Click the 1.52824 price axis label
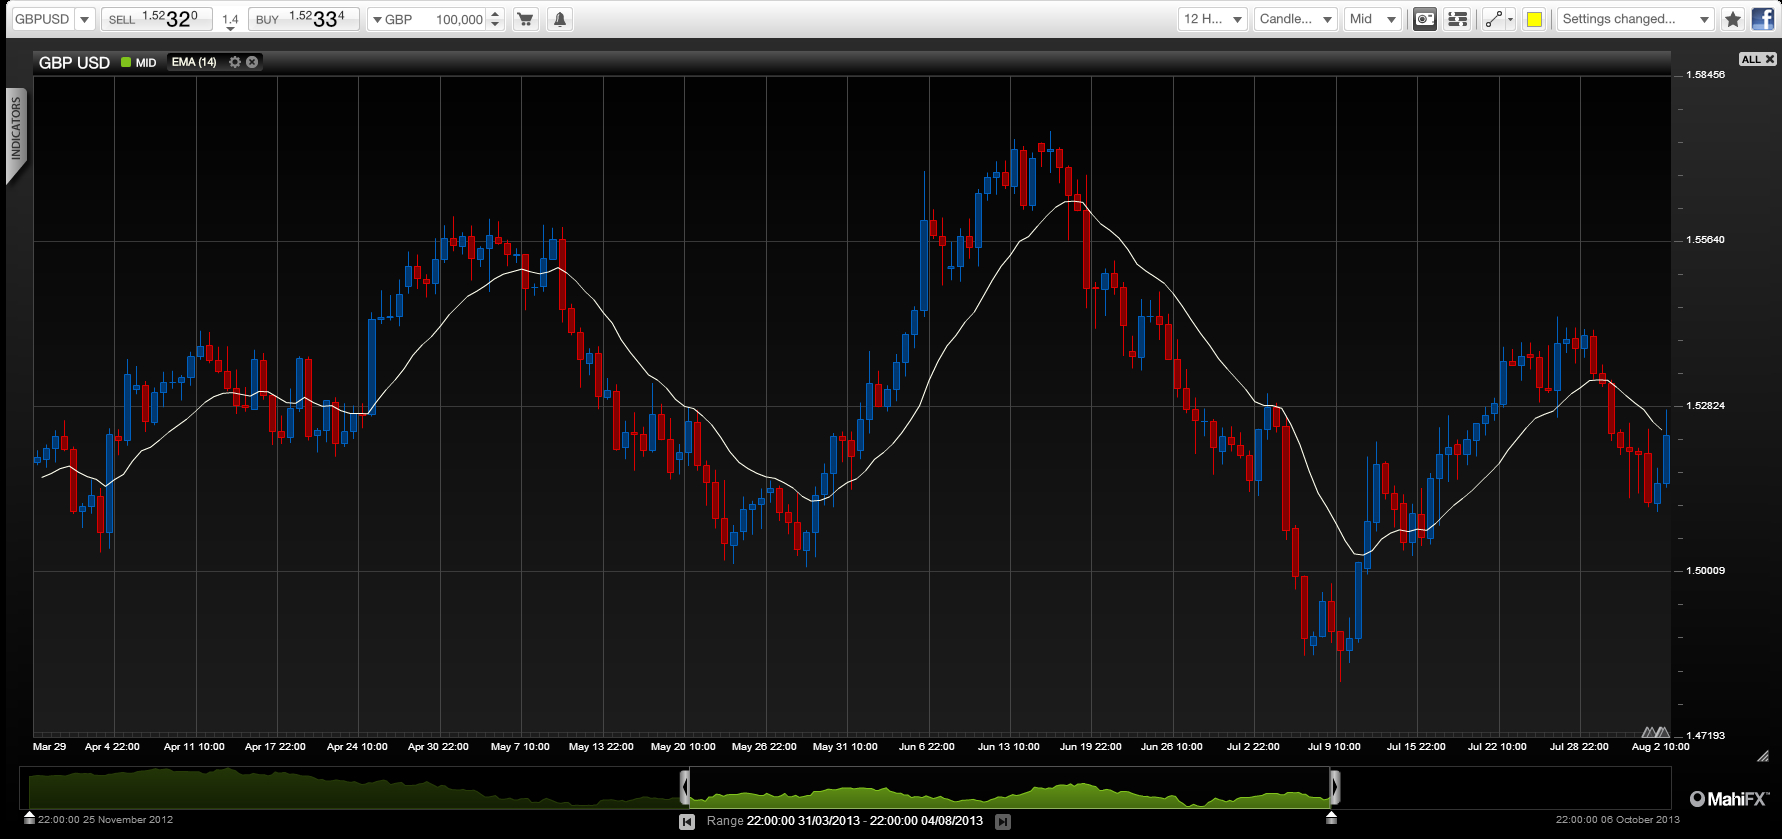This screenshot has width=1782, height=839. [1705, 406]
